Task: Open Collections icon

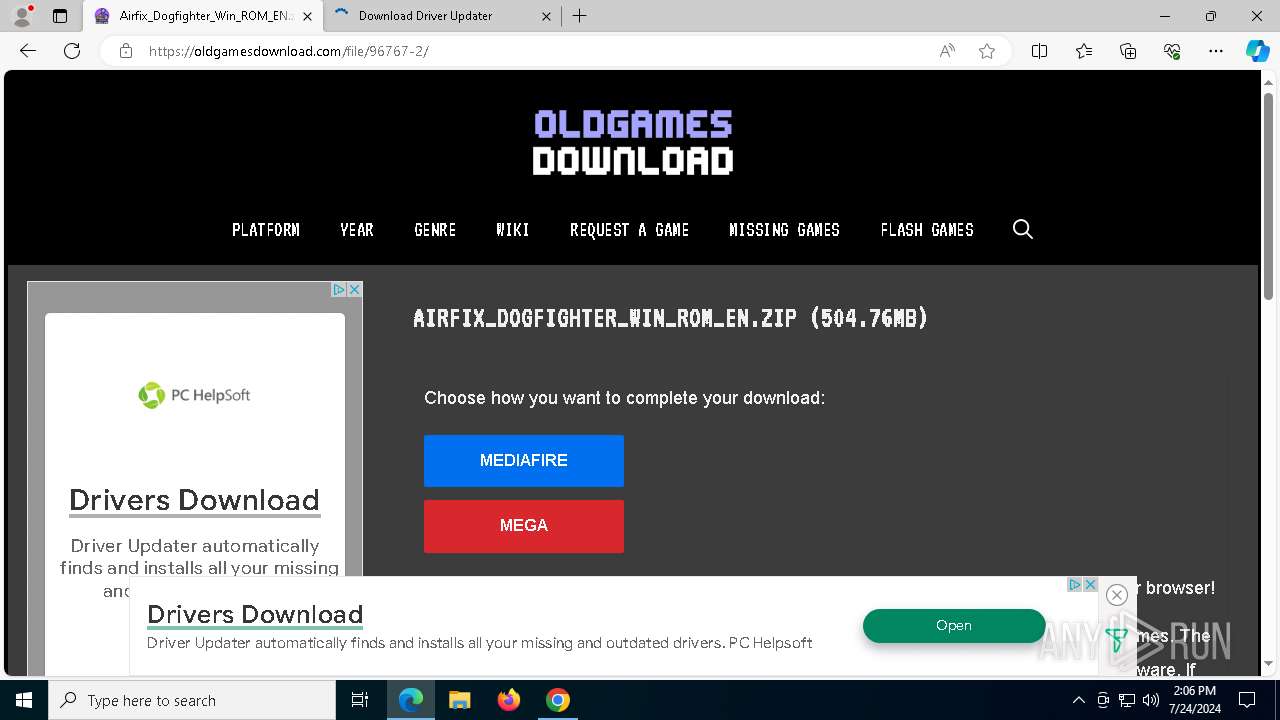Action: (x=1128, y=51)
